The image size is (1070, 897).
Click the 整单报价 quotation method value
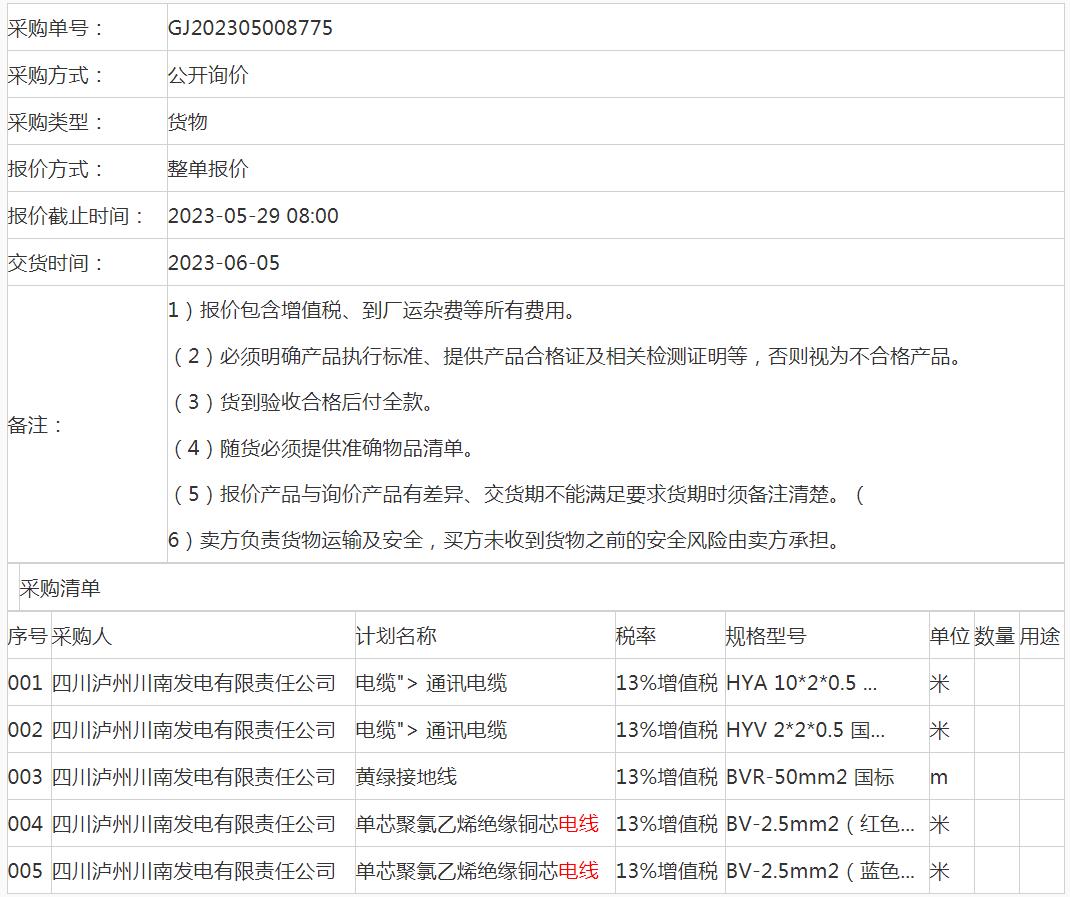(208, 169)
